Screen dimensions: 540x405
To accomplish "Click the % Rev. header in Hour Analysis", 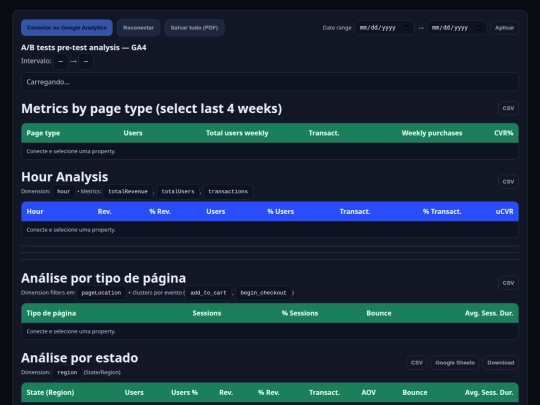I will [160, 211].
